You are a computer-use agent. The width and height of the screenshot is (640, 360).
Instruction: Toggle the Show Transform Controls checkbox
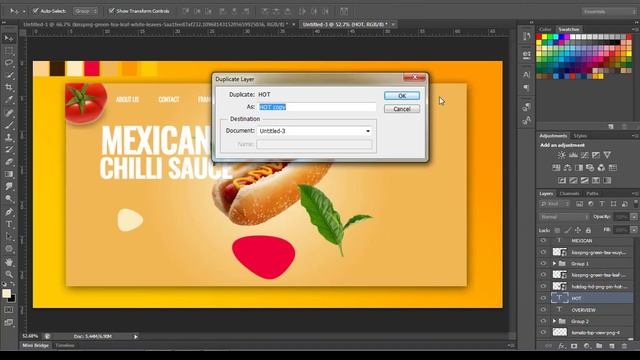[x=111, y=11]
